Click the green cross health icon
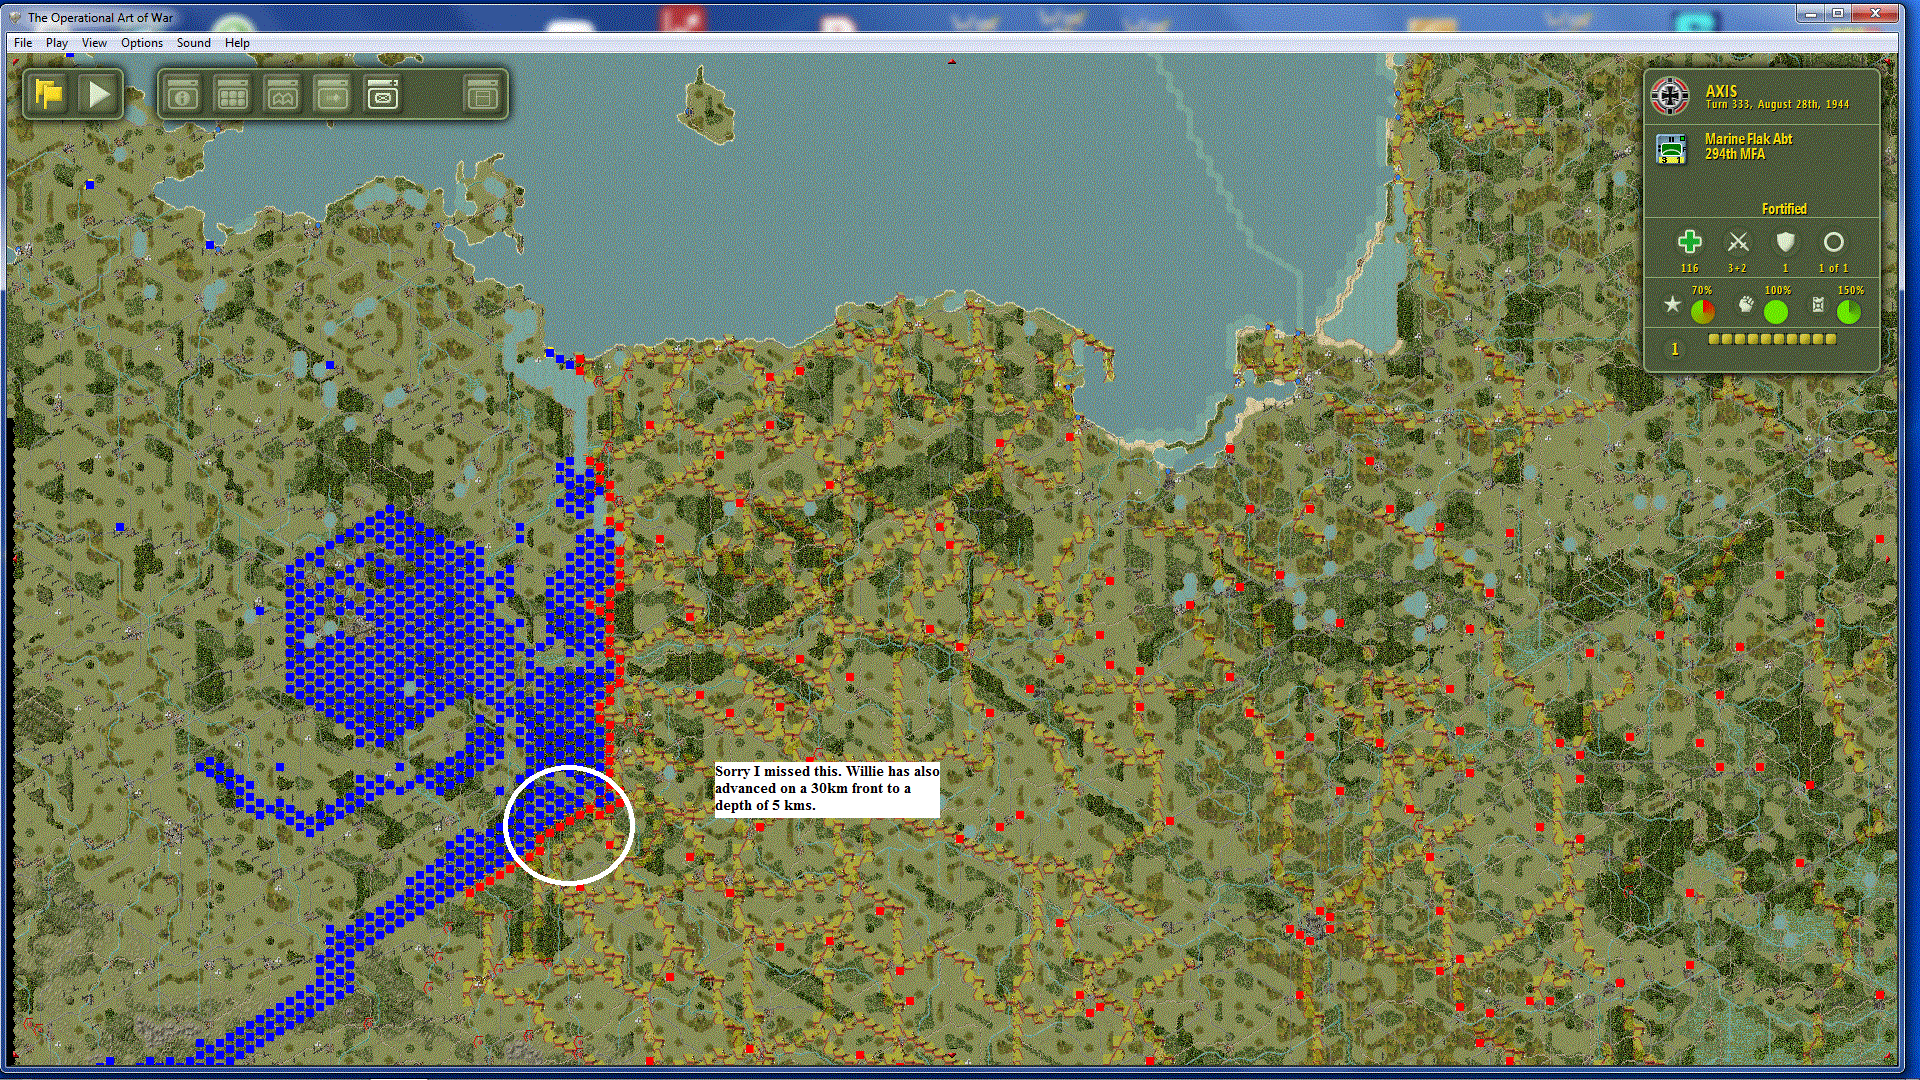 click(1689, 242)
